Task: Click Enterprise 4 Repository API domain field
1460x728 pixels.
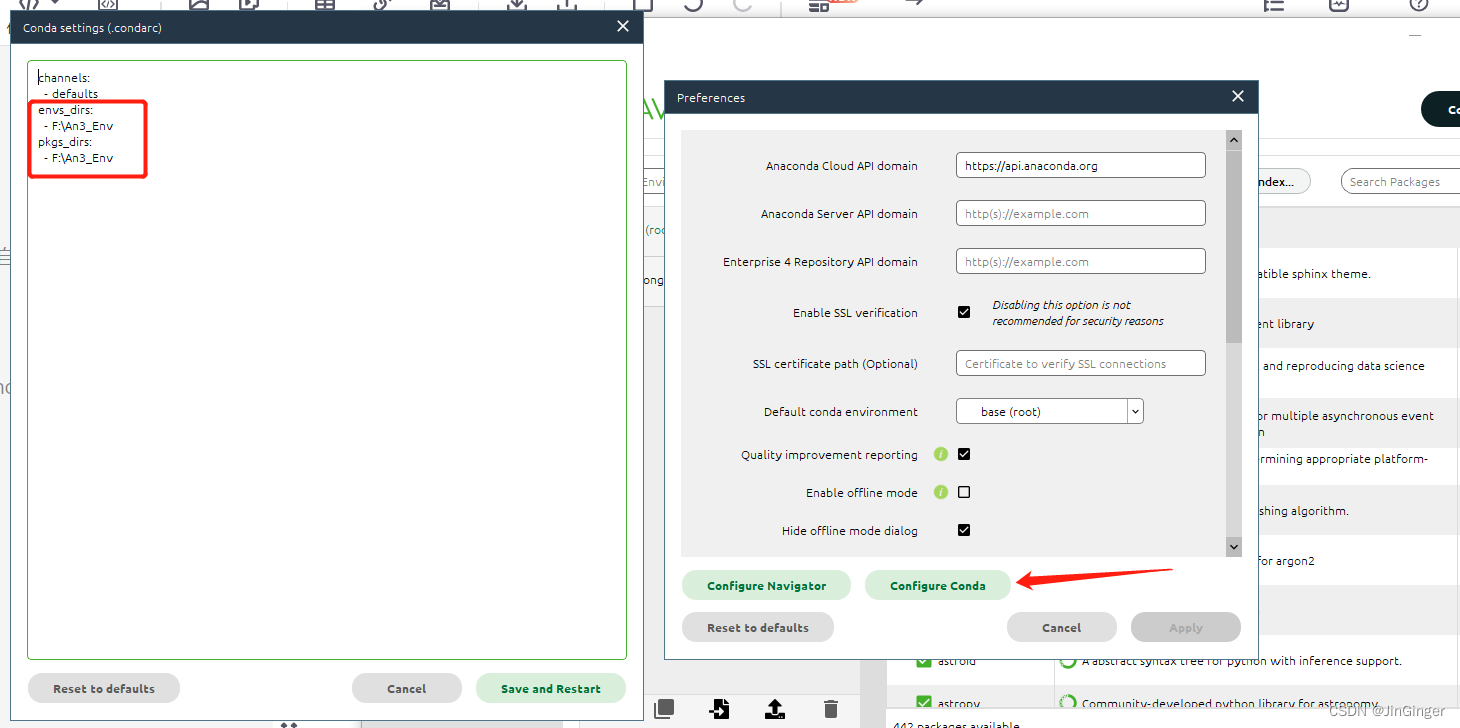Action: coord(1080,261)
